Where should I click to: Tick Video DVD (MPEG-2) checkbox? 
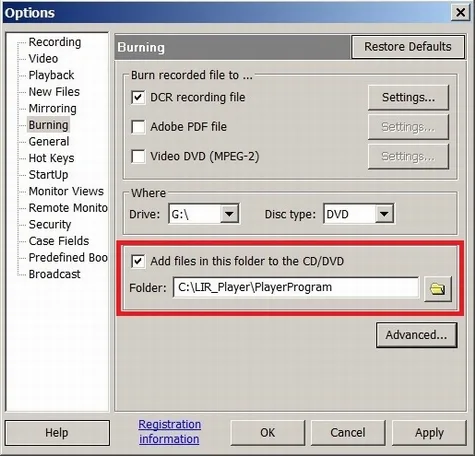click(x=138, y=156)
